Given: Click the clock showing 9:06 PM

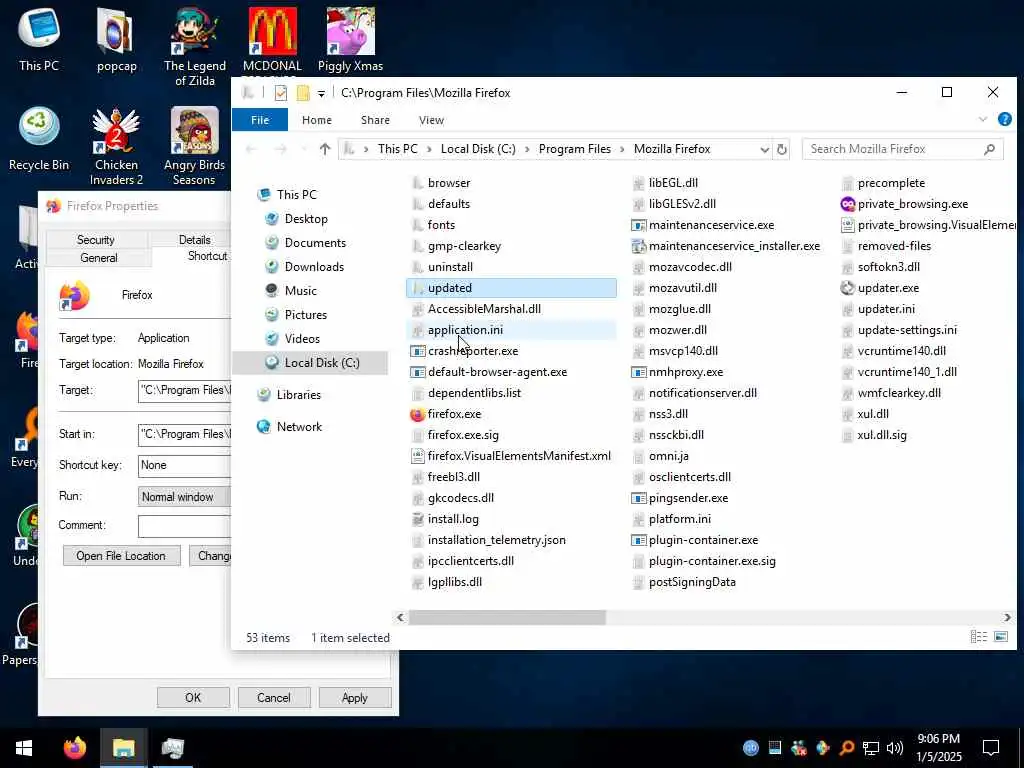Looking at the screenshot, I should [x=938, y=739].
